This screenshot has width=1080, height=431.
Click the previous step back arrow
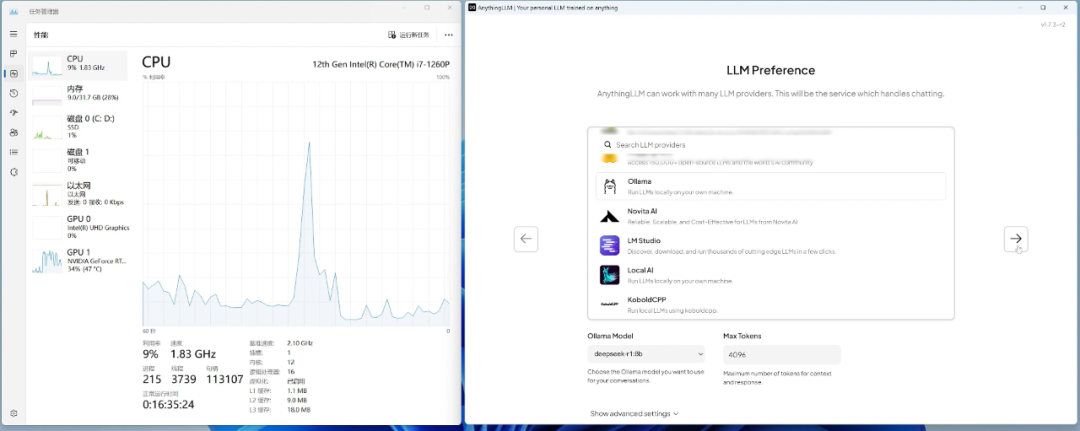point(526,239)
